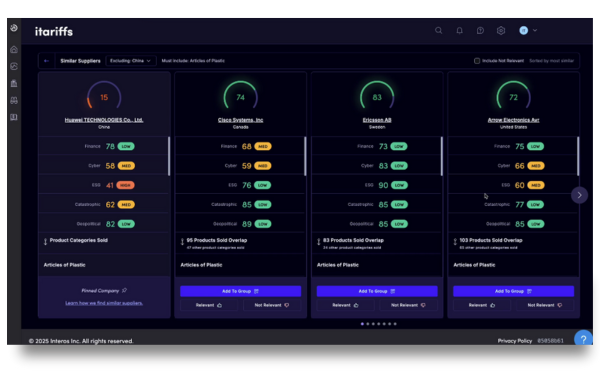Open Cisco Systems, Inc link
Image resolution: width=600 pixels, height=375 pixels.
click(x=240, y=120)
